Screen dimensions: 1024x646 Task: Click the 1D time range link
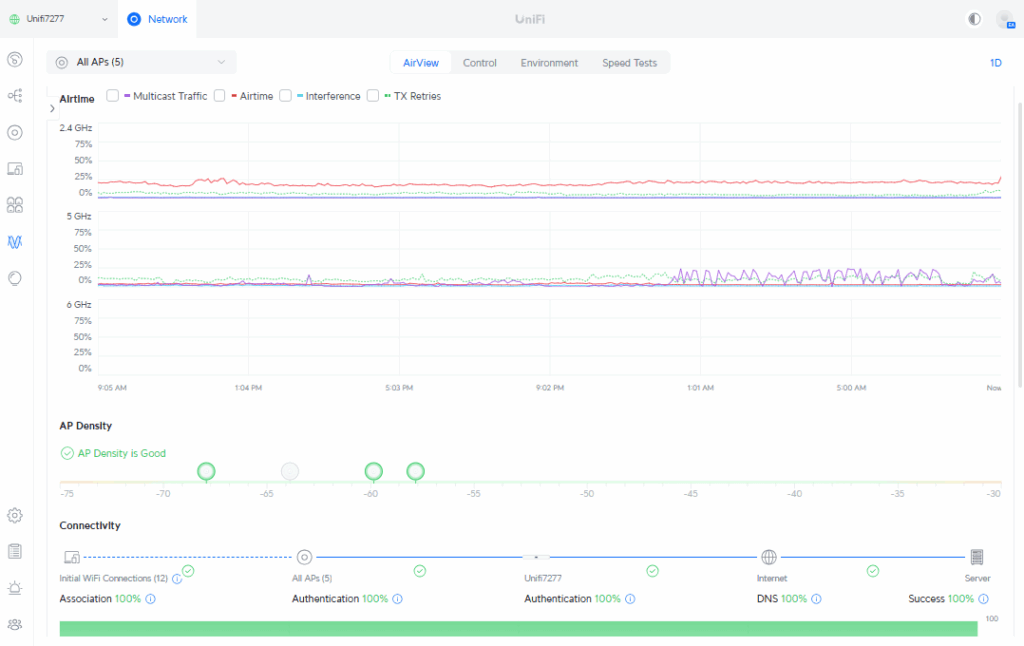pyautogui.click(x=995, y=63)
